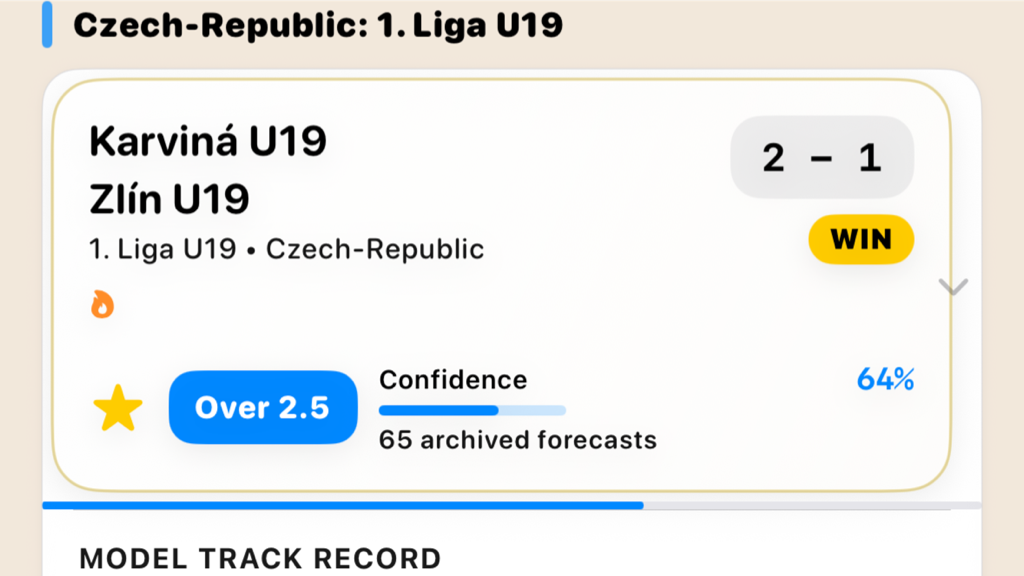Select the Over 2.5 prediction button
The width and height of the screenshot is (1024, 576).
click(x=263, y=408)
